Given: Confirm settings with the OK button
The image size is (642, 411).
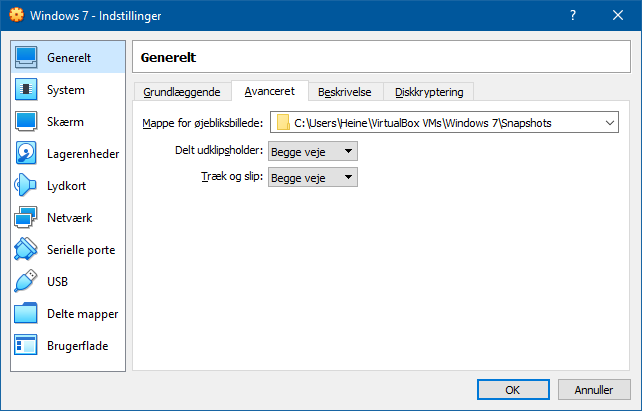Looking at the screenshot, I should click(x=513, y=389).
